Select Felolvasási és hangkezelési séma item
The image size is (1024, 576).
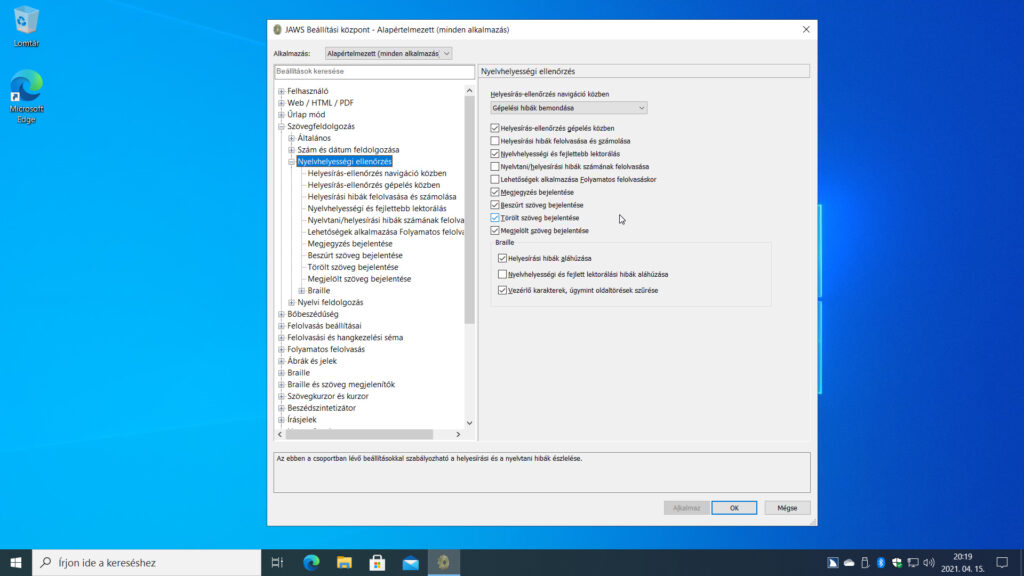[x=345, y=338]
